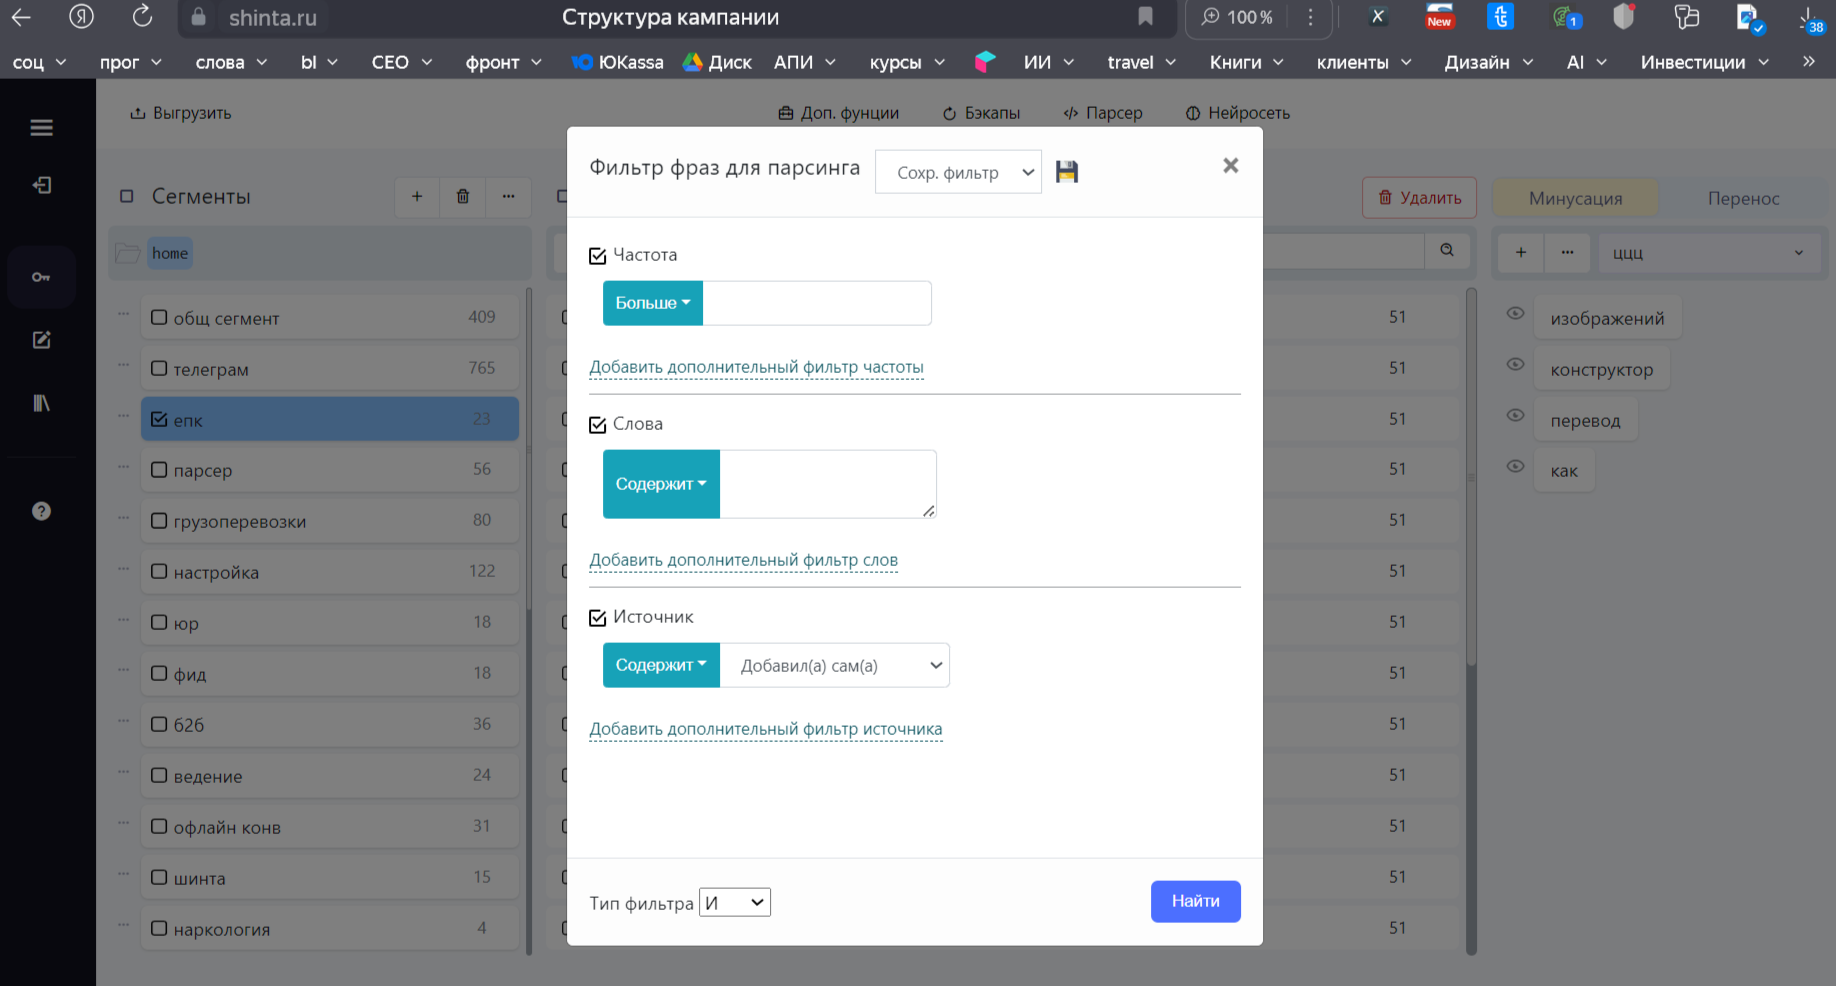Click Добавить дополнительный фильтр частоты link
Screen dimensions: 1836x986
(x=756, y=367)
